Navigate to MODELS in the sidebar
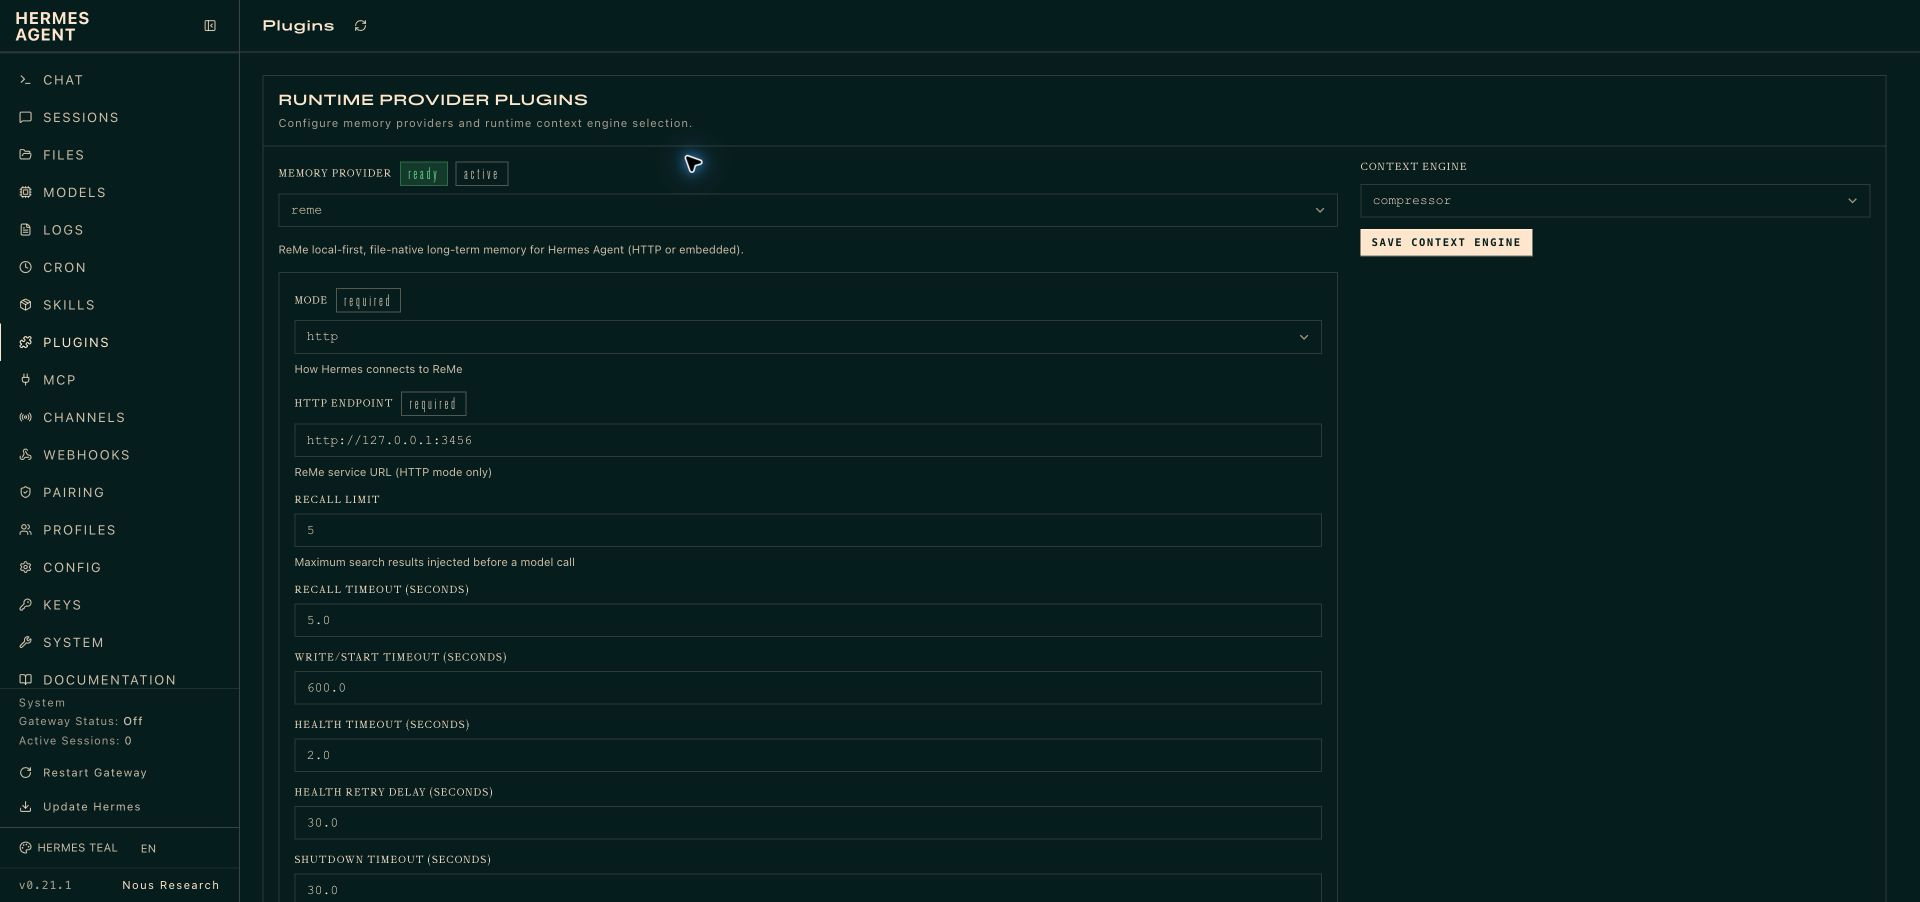1920x902 pixels. [x=119, y=193]
